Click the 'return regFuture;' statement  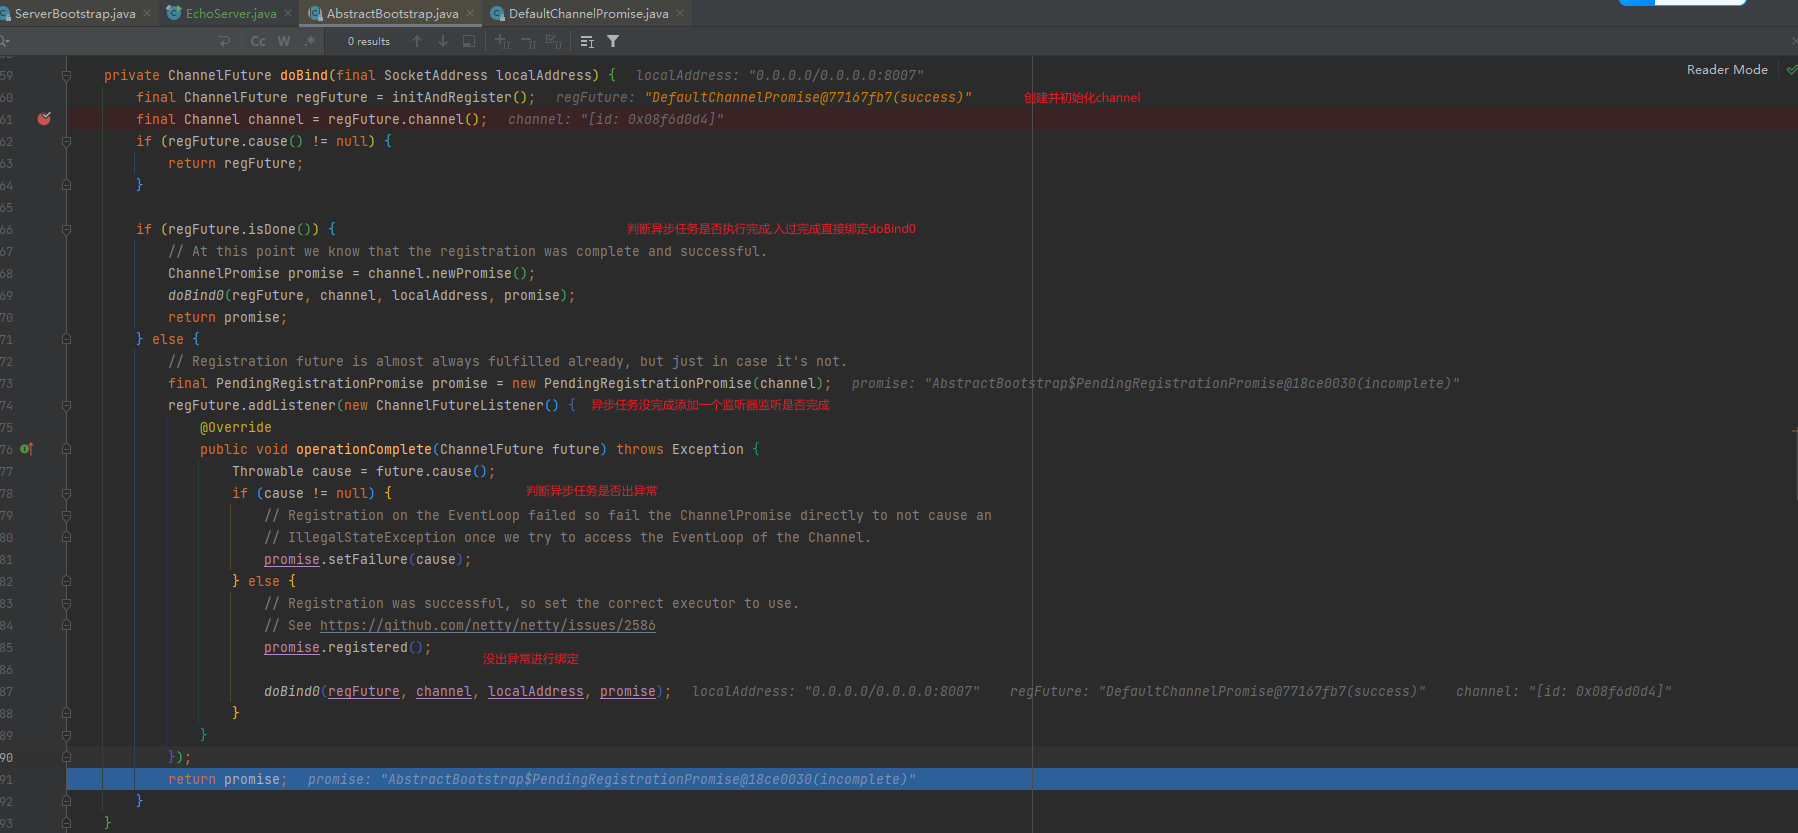pyautogui.click(x=236, y=163)
